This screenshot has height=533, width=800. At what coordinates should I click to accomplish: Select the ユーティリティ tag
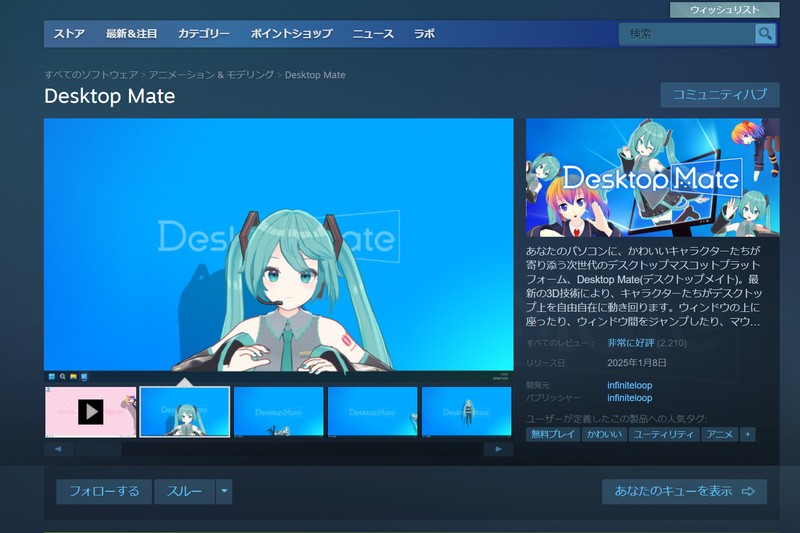[x=663, y=435]
